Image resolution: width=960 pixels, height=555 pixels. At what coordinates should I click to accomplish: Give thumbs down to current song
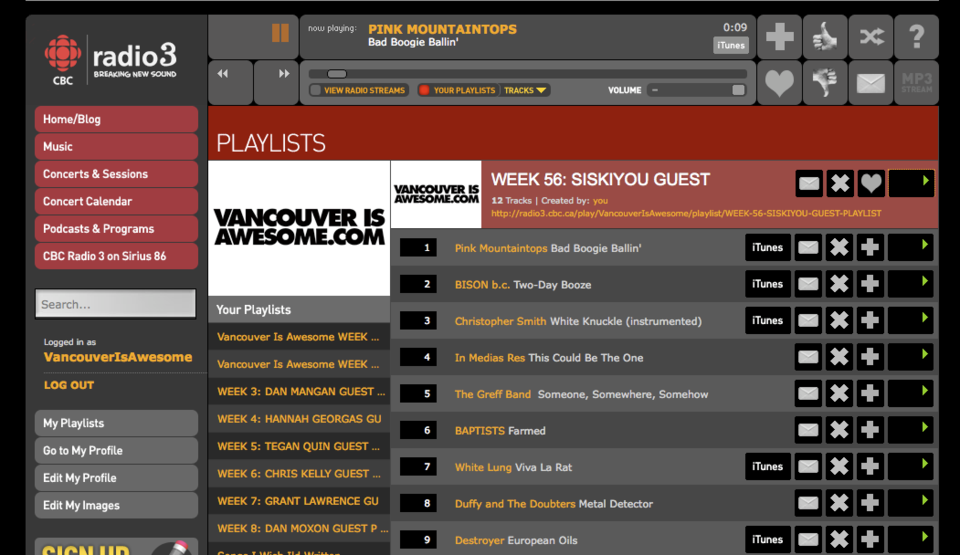pos(825,82)
